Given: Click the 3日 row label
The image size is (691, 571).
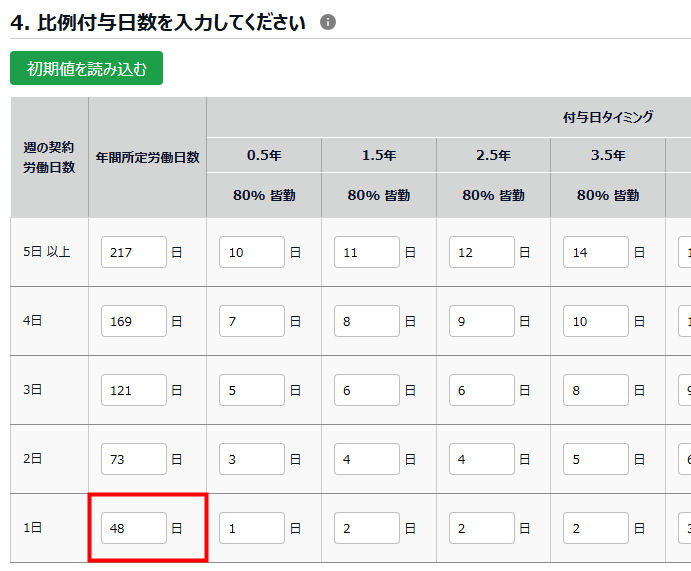Looking at the screenshot, I should (x=32, y=389).
